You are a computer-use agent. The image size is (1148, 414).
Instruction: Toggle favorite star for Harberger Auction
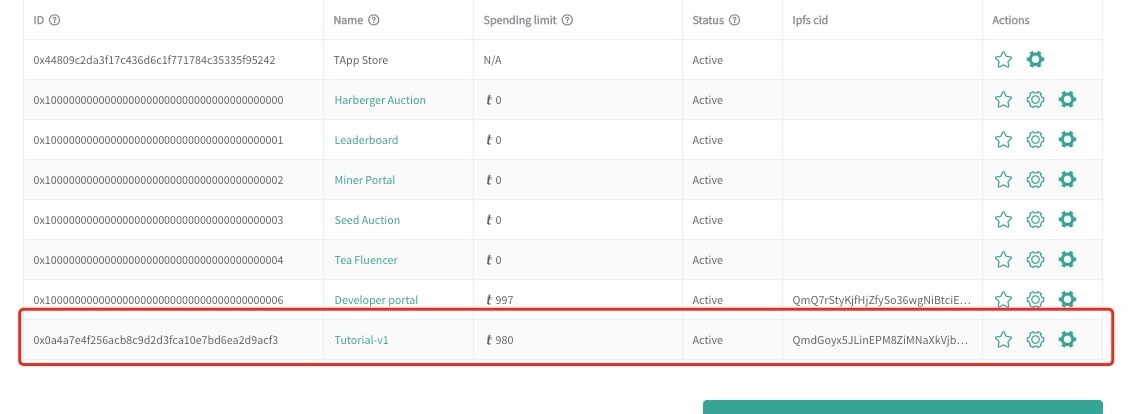1004,100
